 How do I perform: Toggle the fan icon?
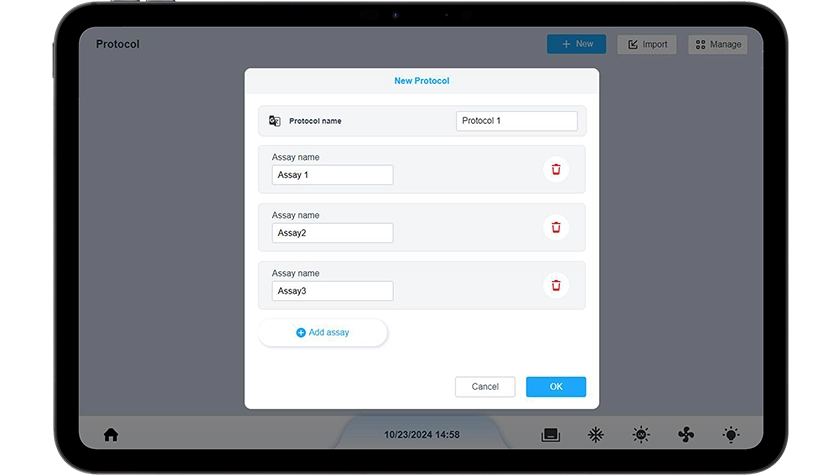point(686,434)
